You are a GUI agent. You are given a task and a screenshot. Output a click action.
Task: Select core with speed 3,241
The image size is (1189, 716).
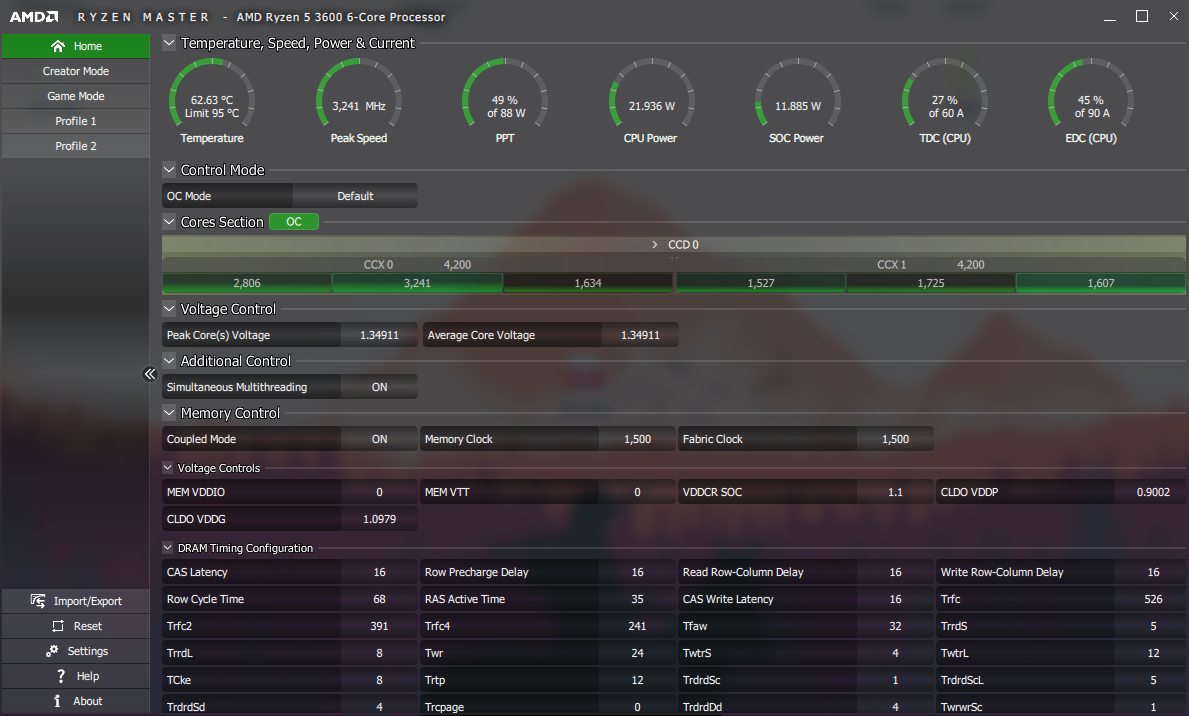pyautogui.click(x=417, y=283)
